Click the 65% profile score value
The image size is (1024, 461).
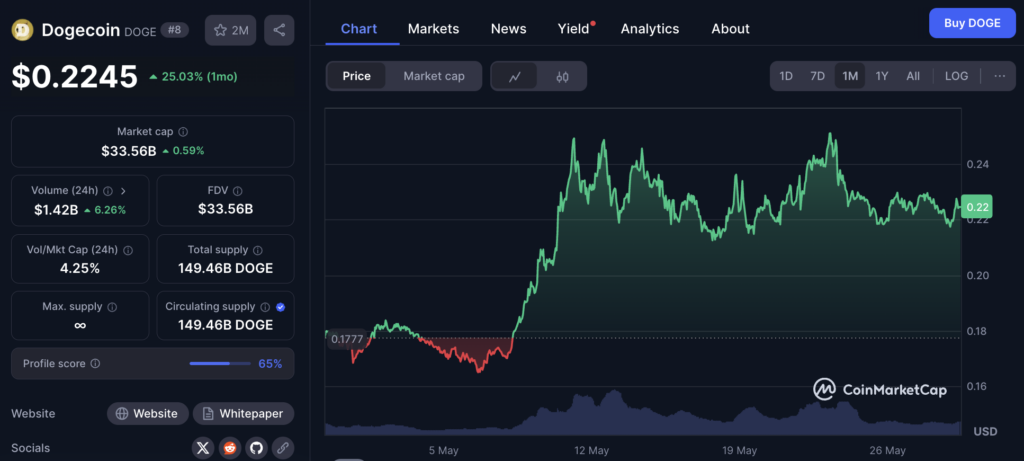[270, 364]
